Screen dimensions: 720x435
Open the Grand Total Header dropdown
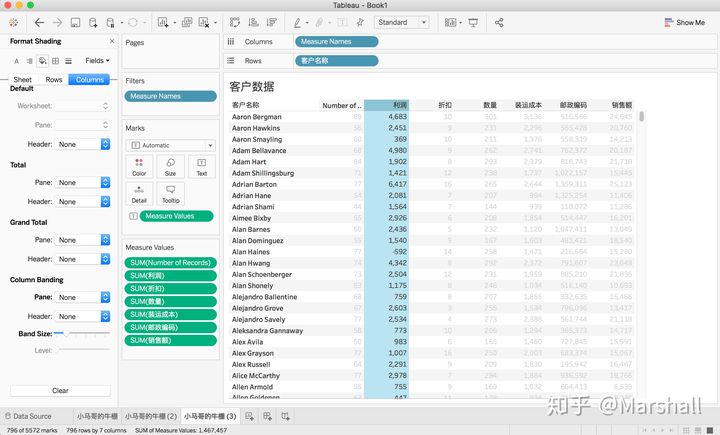[82, 259]
